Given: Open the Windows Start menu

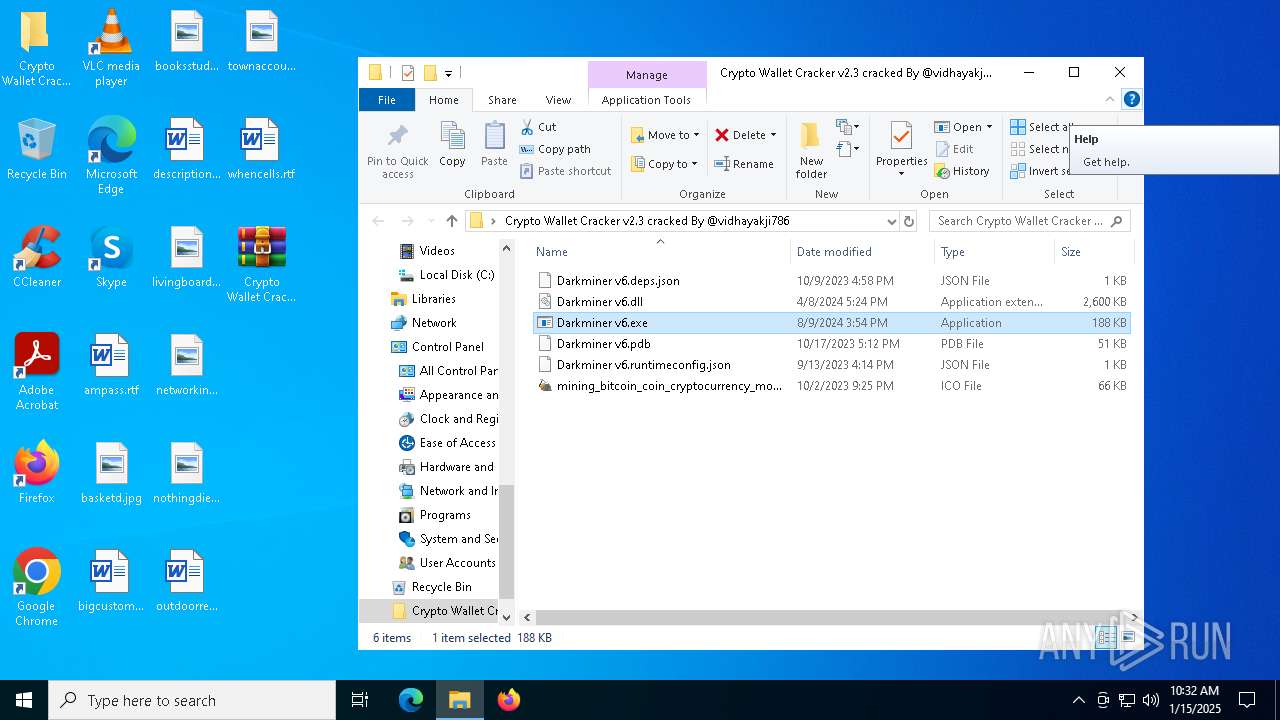Looking at the screenshot, I should 24,700.
